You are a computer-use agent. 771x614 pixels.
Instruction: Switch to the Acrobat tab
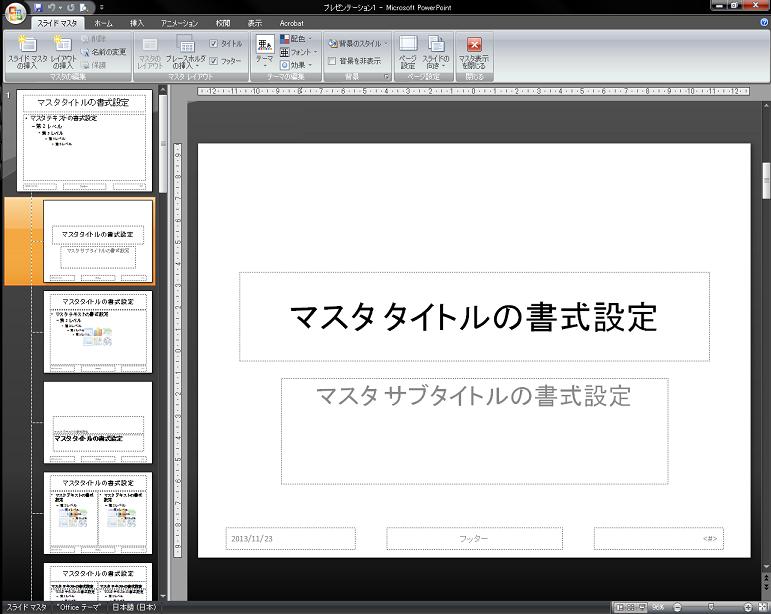click(291, 23)
